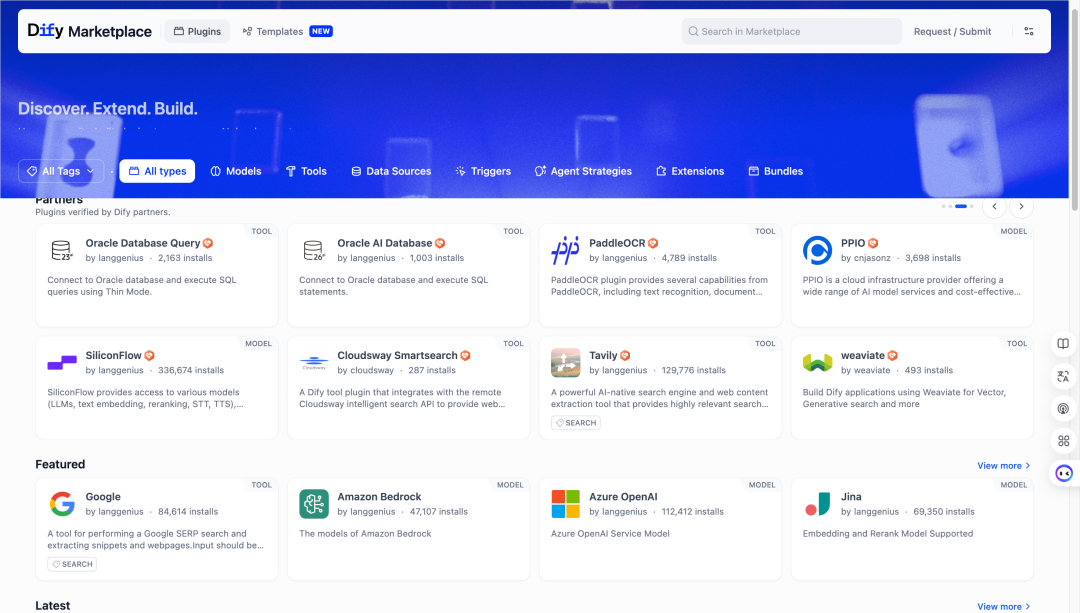Screen dimensions: 1080x613
Task: Click the Oracle Database Query title
Action: (143, 243)
